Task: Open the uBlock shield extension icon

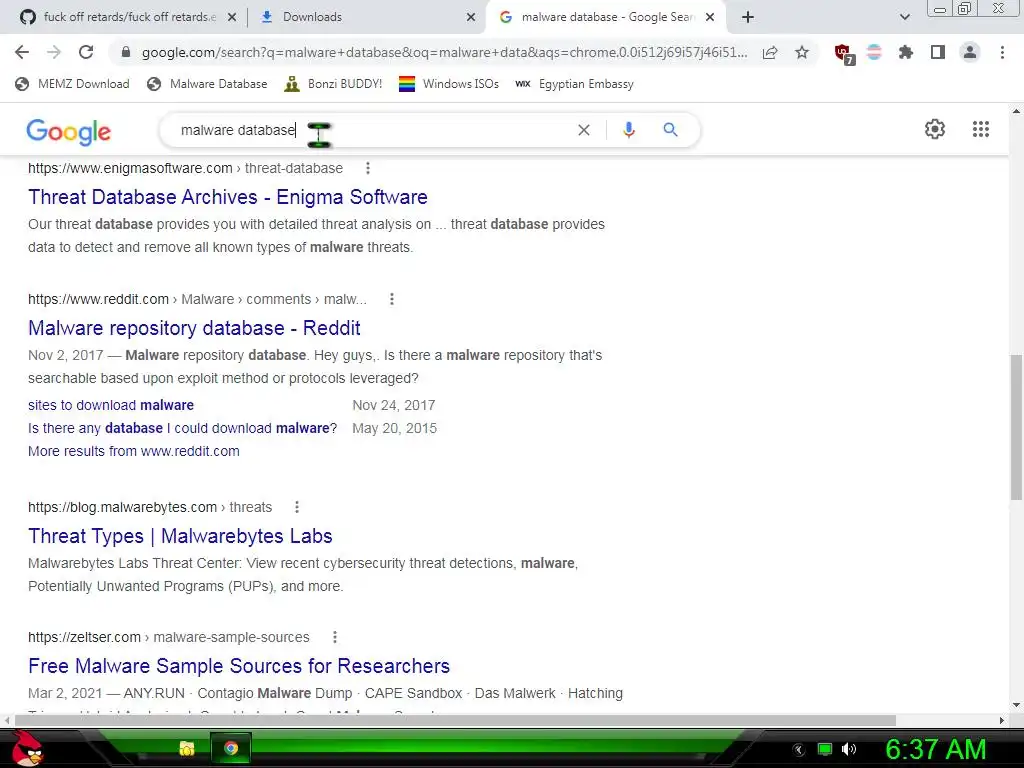Action: click(844, 53)
